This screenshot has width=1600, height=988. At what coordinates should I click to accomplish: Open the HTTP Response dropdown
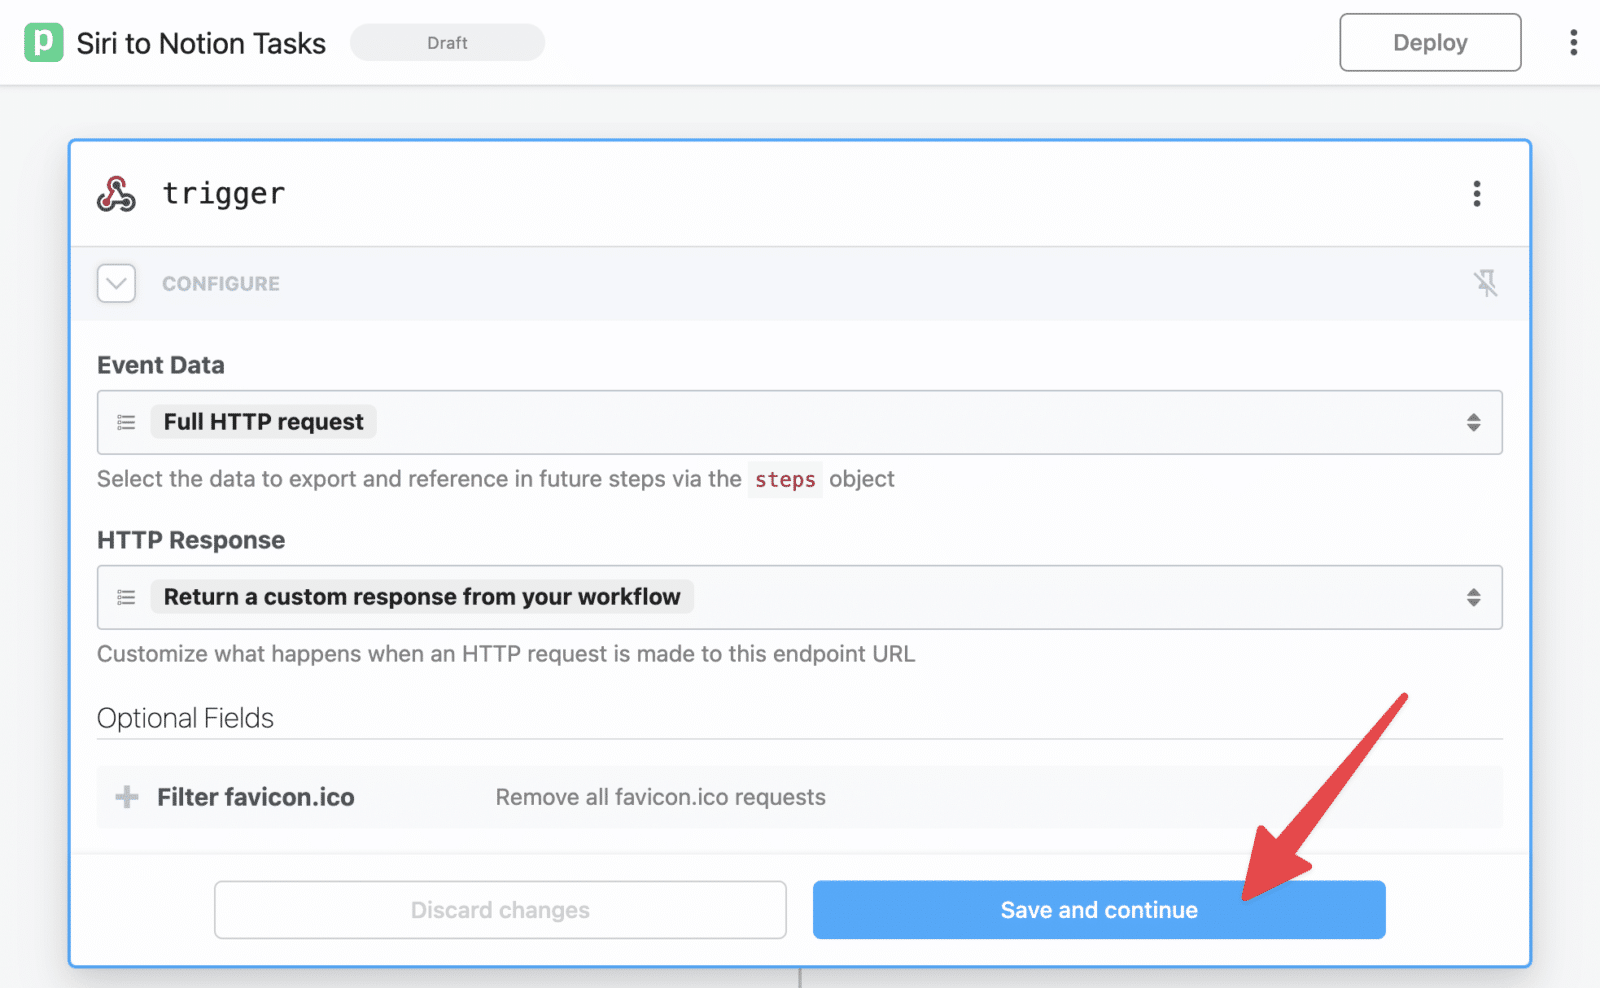click(800, 597)
